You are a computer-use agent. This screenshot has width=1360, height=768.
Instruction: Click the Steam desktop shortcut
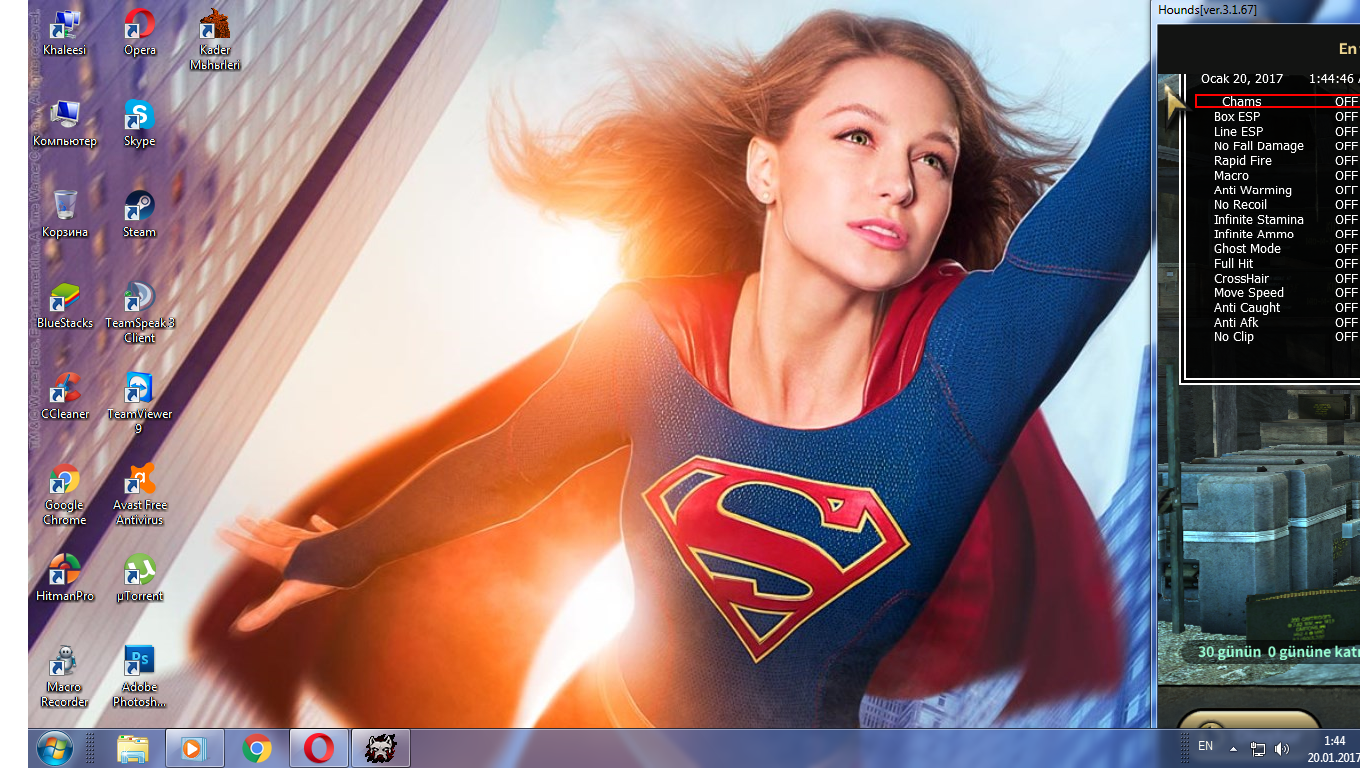pyautogui.click(x=140, y=214)
